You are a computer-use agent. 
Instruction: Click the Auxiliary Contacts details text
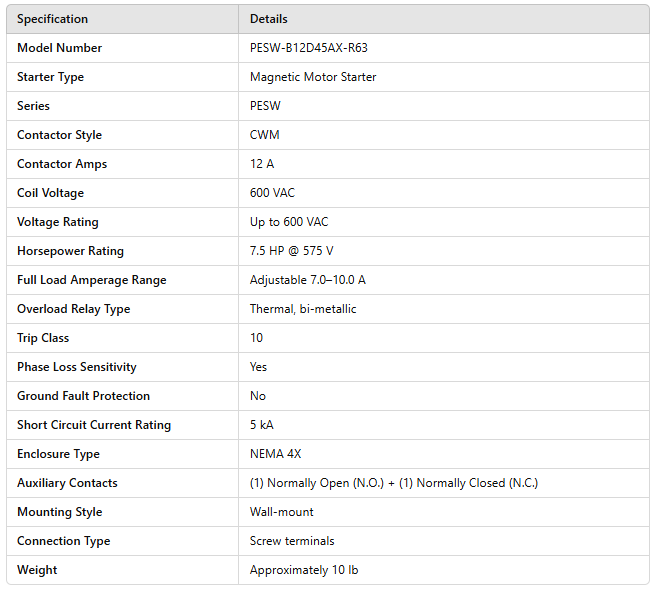point(393,483)
